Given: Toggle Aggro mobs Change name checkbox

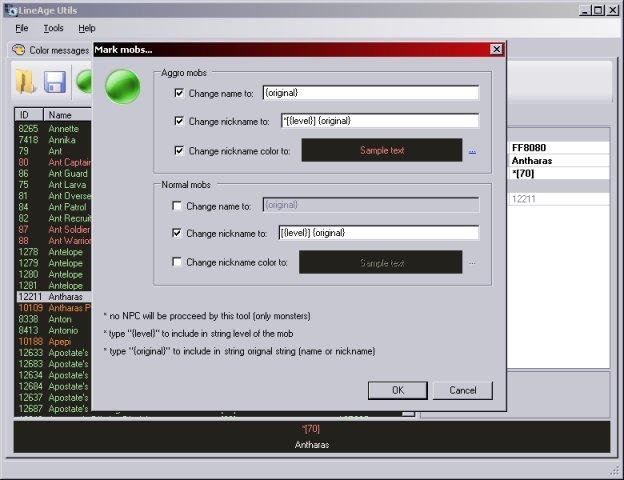Looking at the screenshot, I should tap(179, 93).
